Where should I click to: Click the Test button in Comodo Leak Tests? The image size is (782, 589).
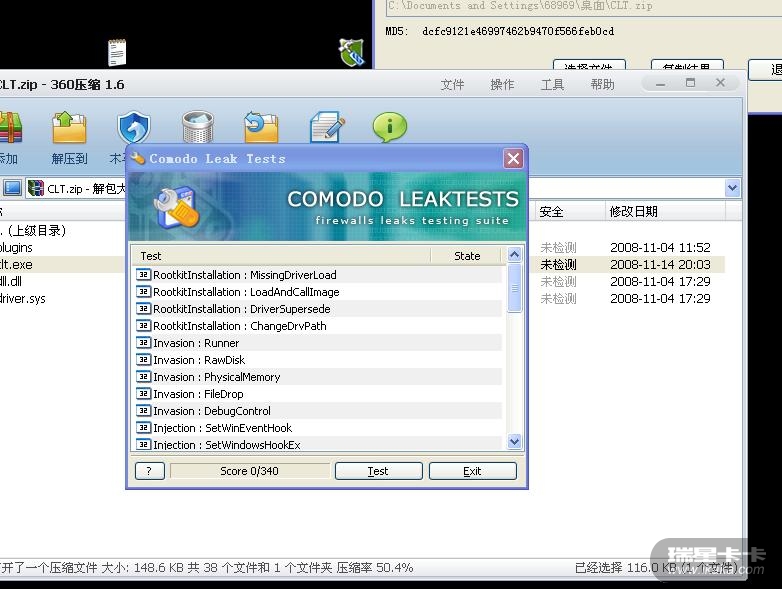click(x=379, y=471)
